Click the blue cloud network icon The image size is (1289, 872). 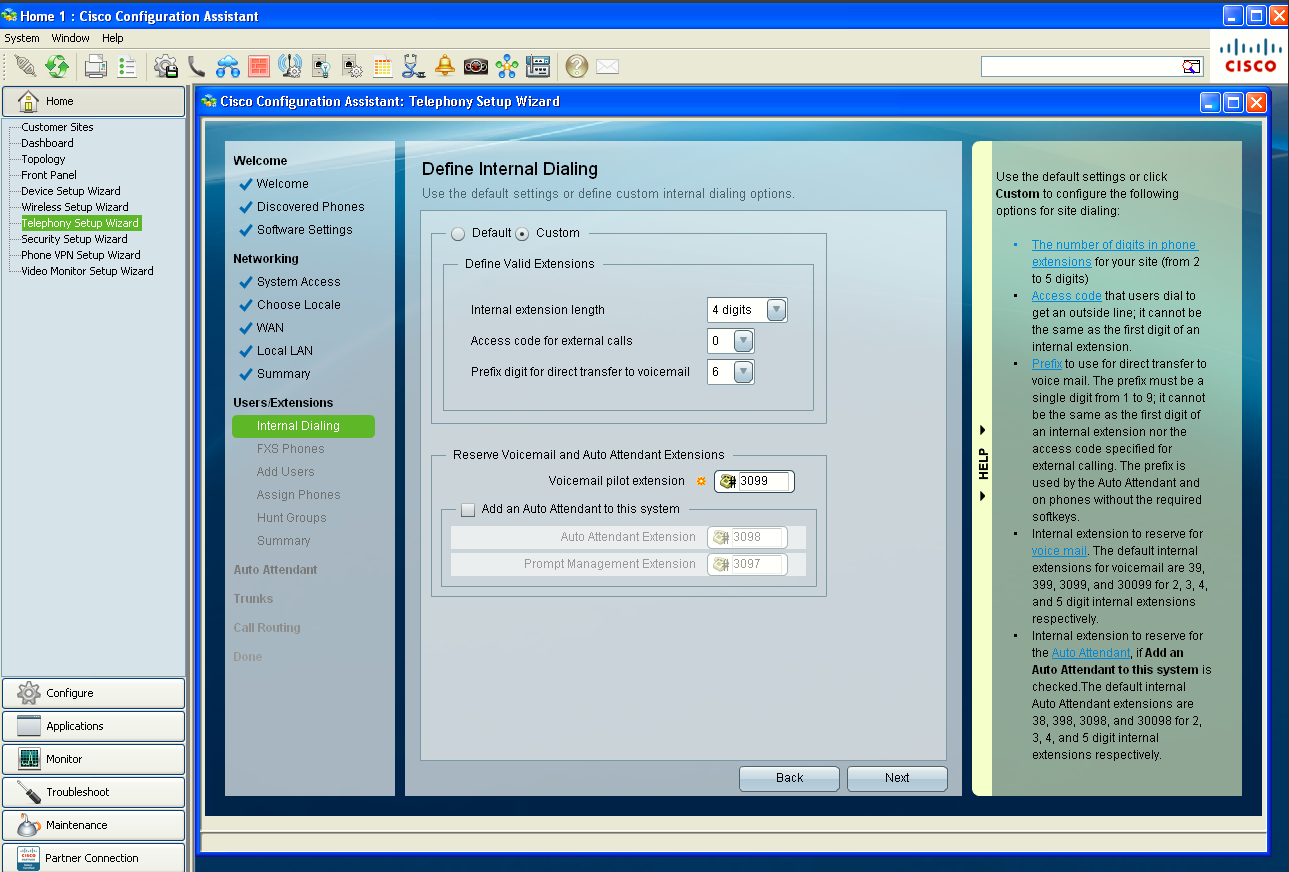(x=228, y=67)
